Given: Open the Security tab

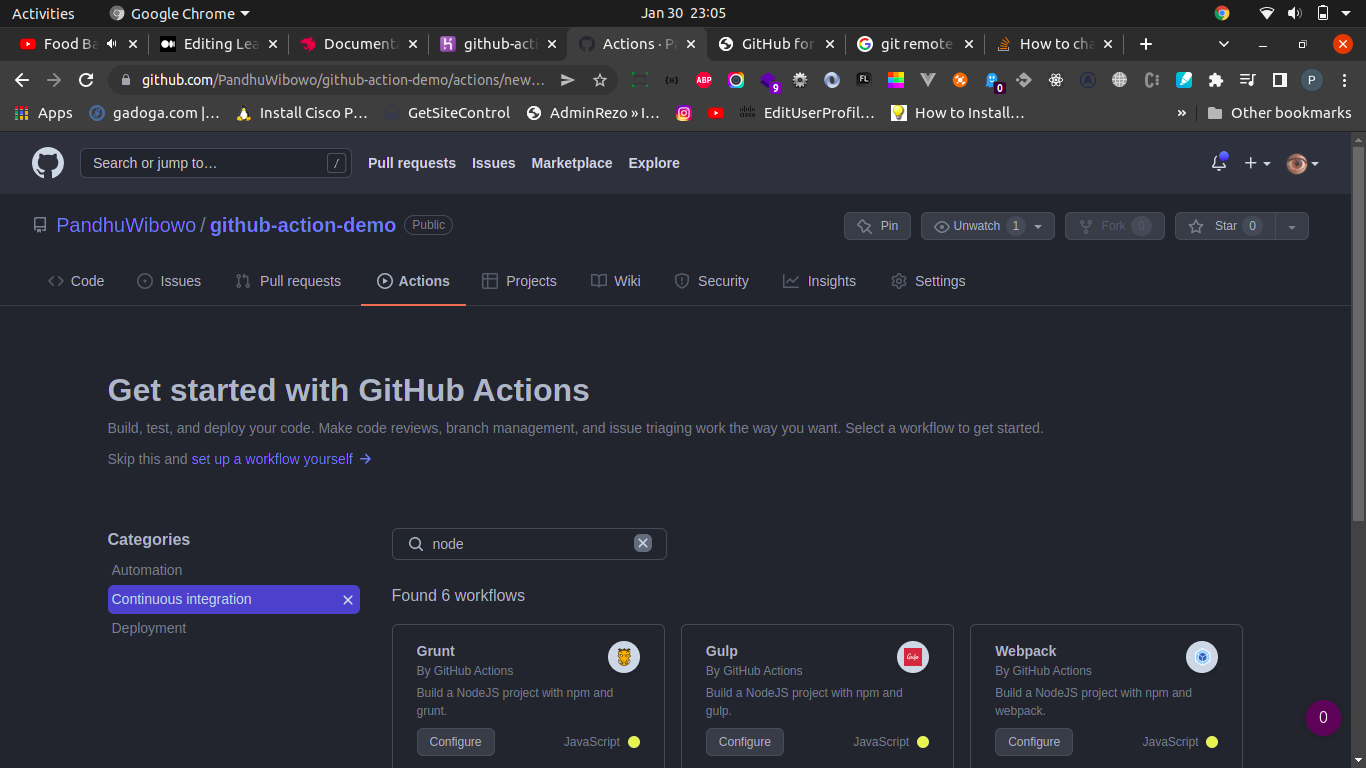Looking at the screenshot, I should click(711, 281).
